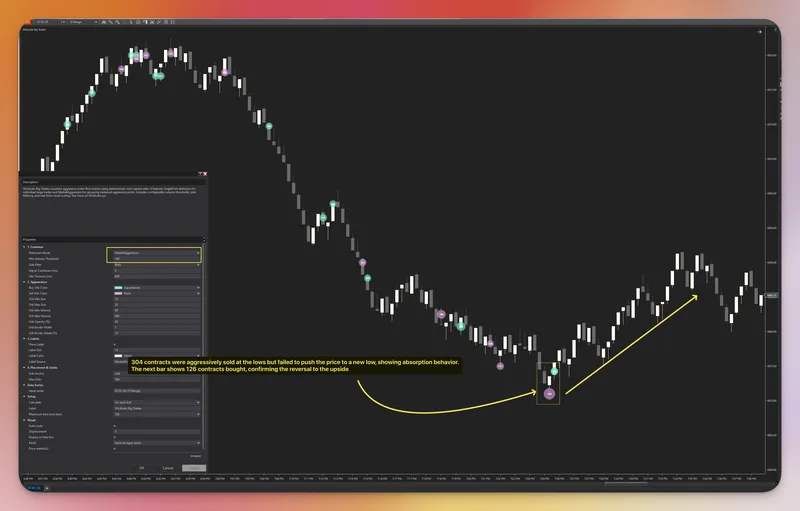This screenshot has width=800, height=511.
Task: Collapse the Setup section
Action: click(x=24, y=396)
